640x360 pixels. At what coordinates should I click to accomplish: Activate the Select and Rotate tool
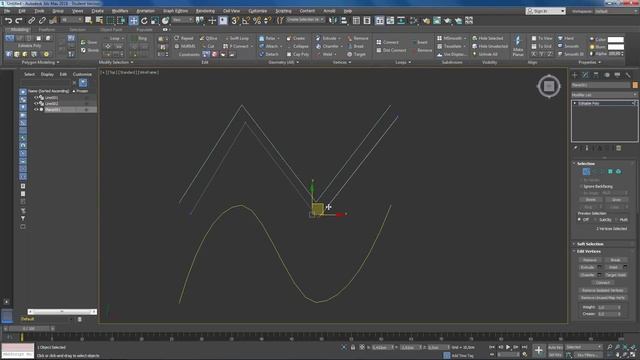[x=144, y=20]
